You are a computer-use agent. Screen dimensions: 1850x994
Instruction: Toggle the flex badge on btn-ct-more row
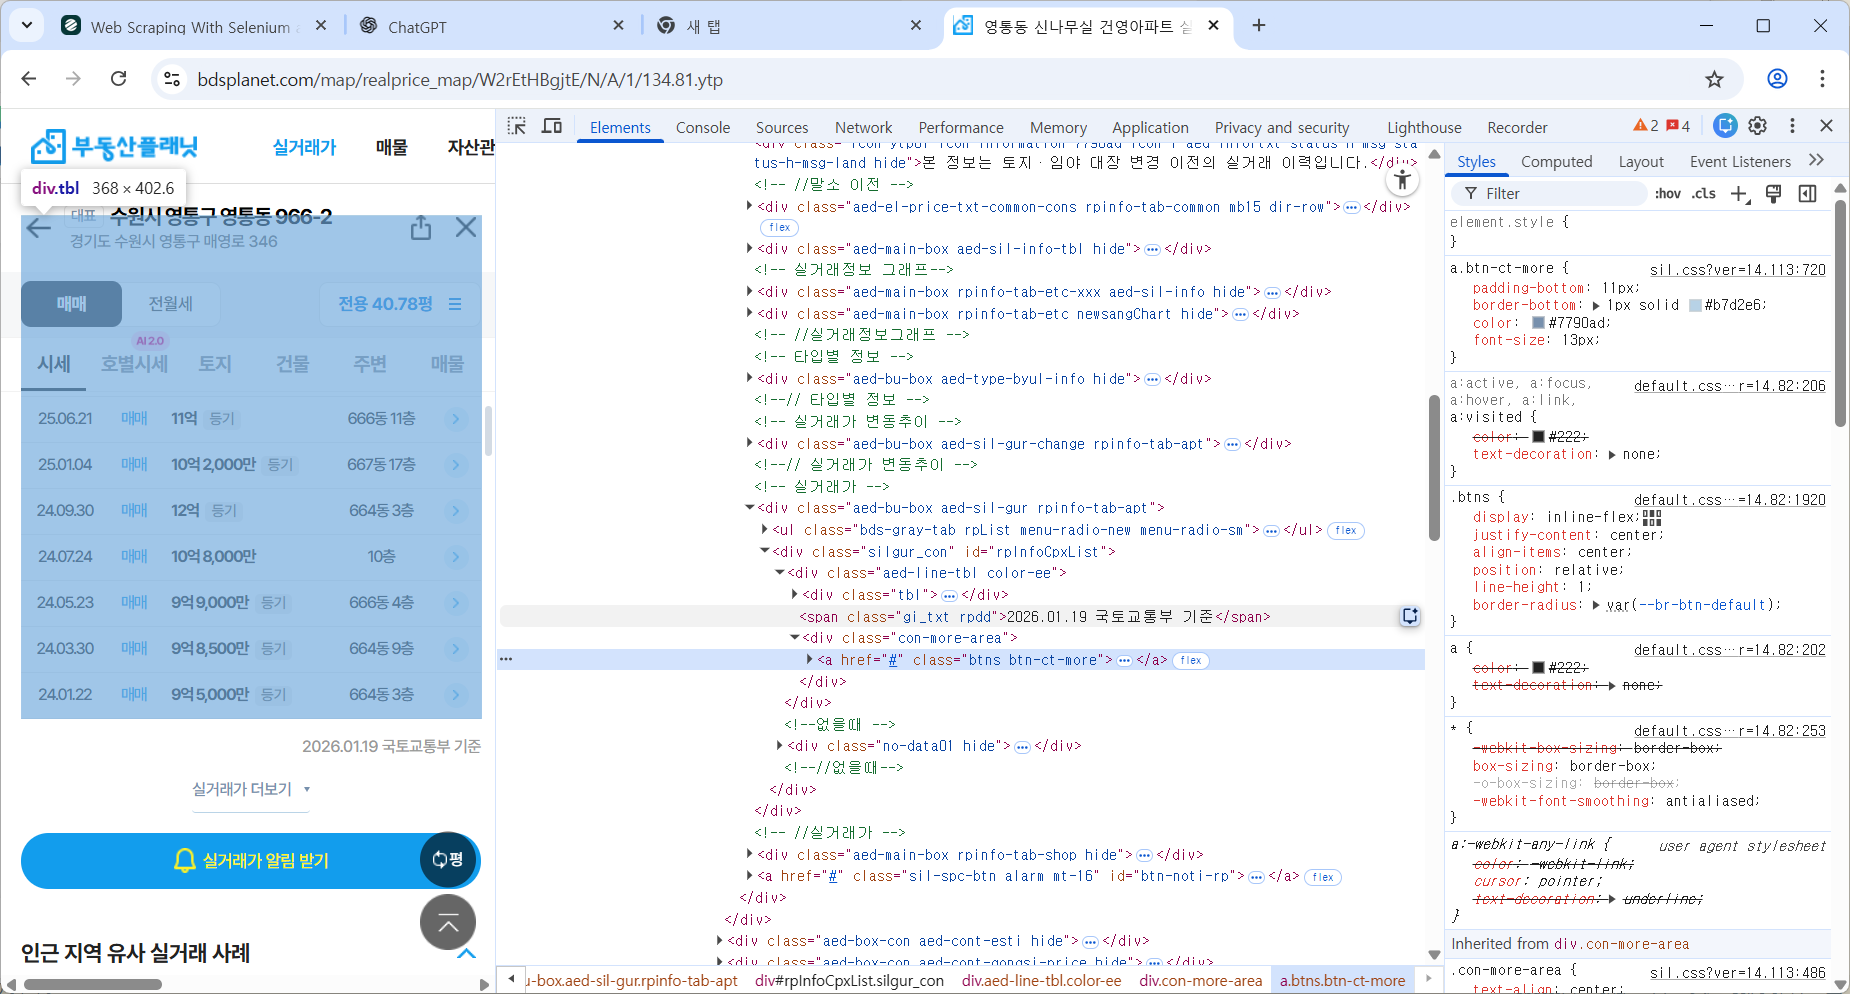[x=1191, y=660]
